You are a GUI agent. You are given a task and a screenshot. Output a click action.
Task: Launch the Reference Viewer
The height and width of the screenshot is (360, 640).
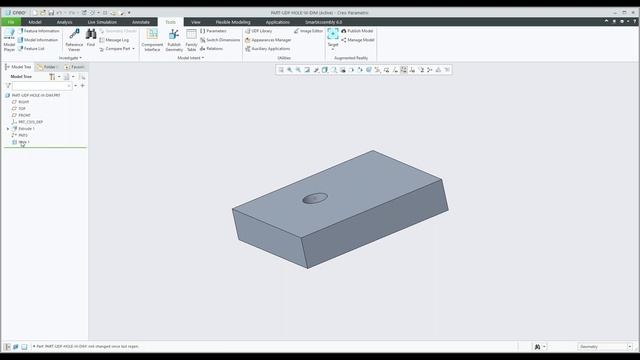click(74, 40)
